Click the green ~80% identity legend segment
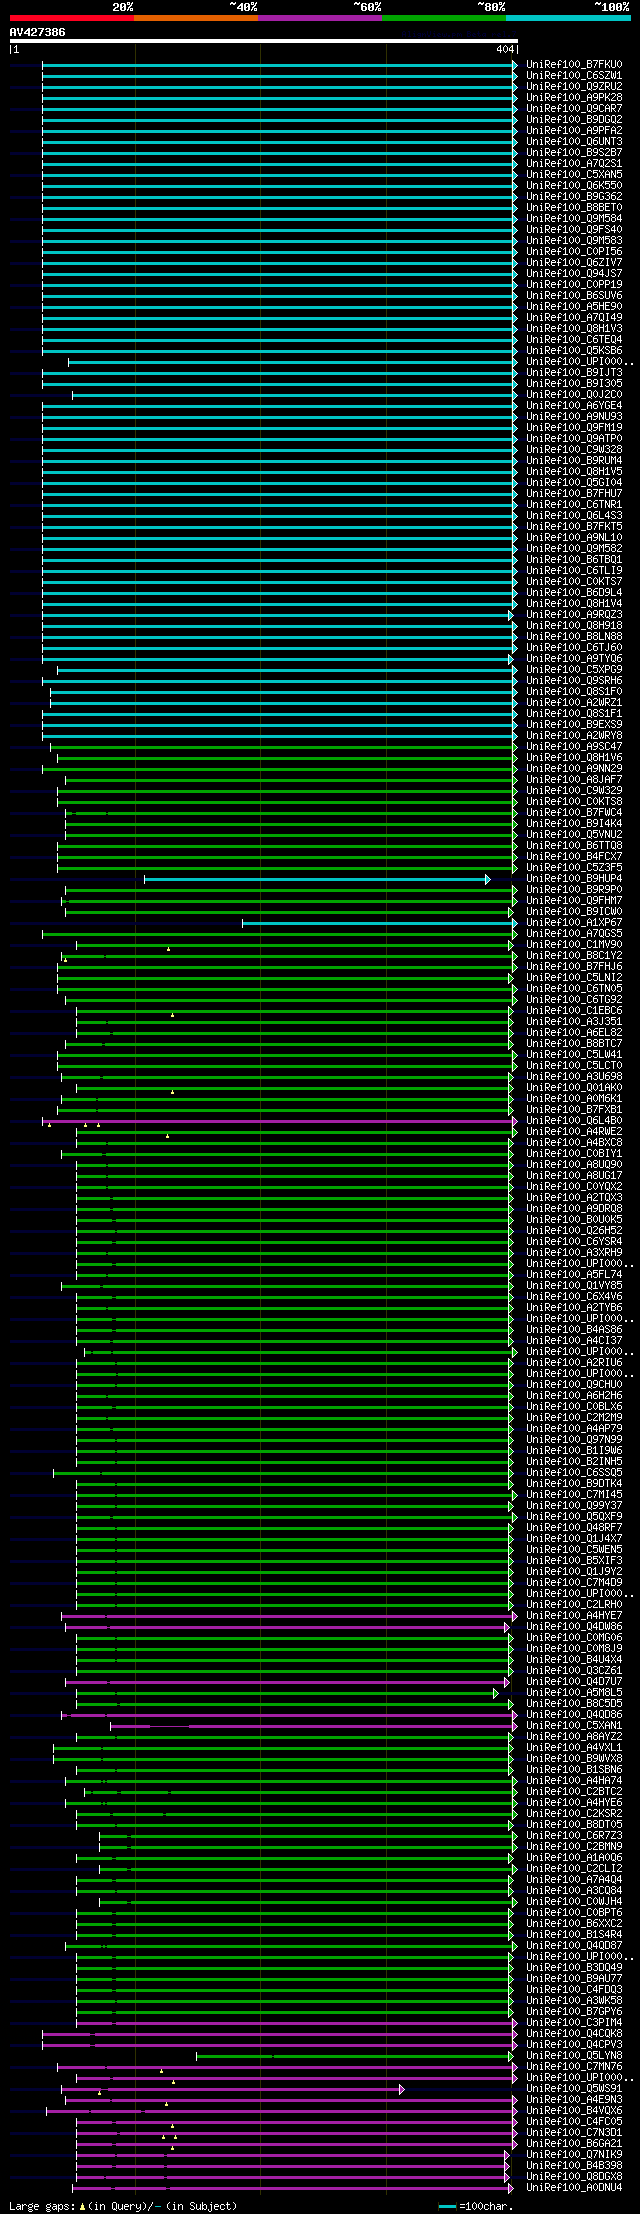The image size is (640, 2214). pos(443,17)
